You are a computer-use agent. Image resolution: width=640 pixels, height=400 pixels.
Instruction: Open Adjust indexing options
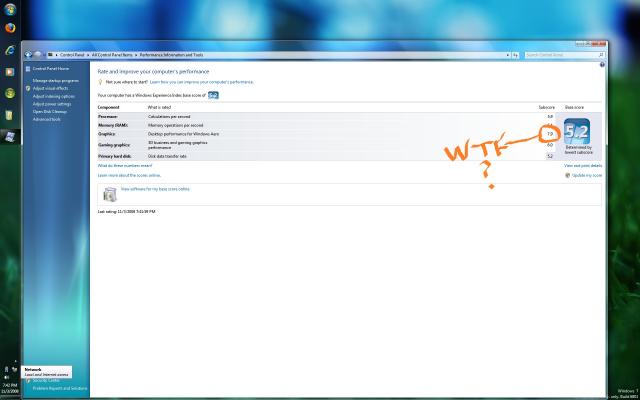pos(53,96)
